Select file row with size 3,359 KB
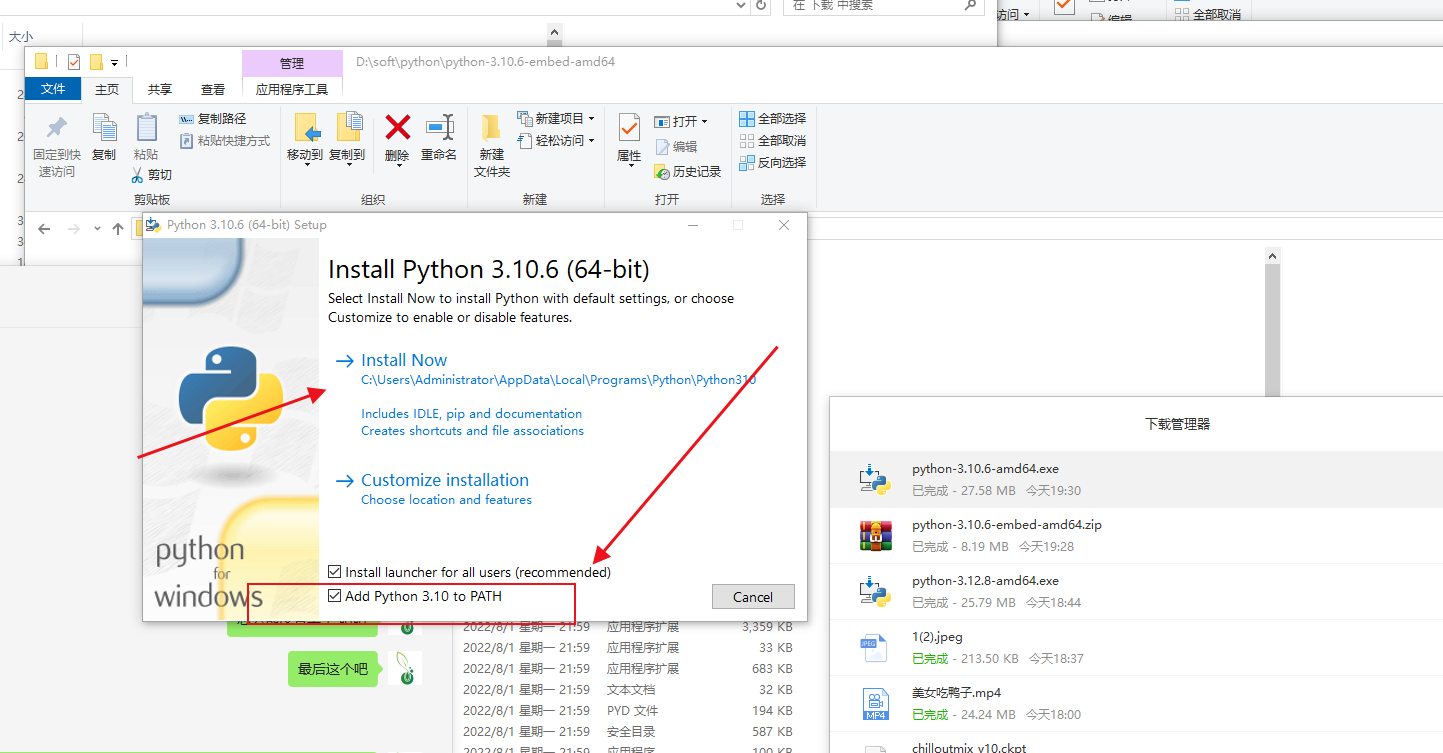This screenshot has width=1443, height=753. (x=628, y=628)
